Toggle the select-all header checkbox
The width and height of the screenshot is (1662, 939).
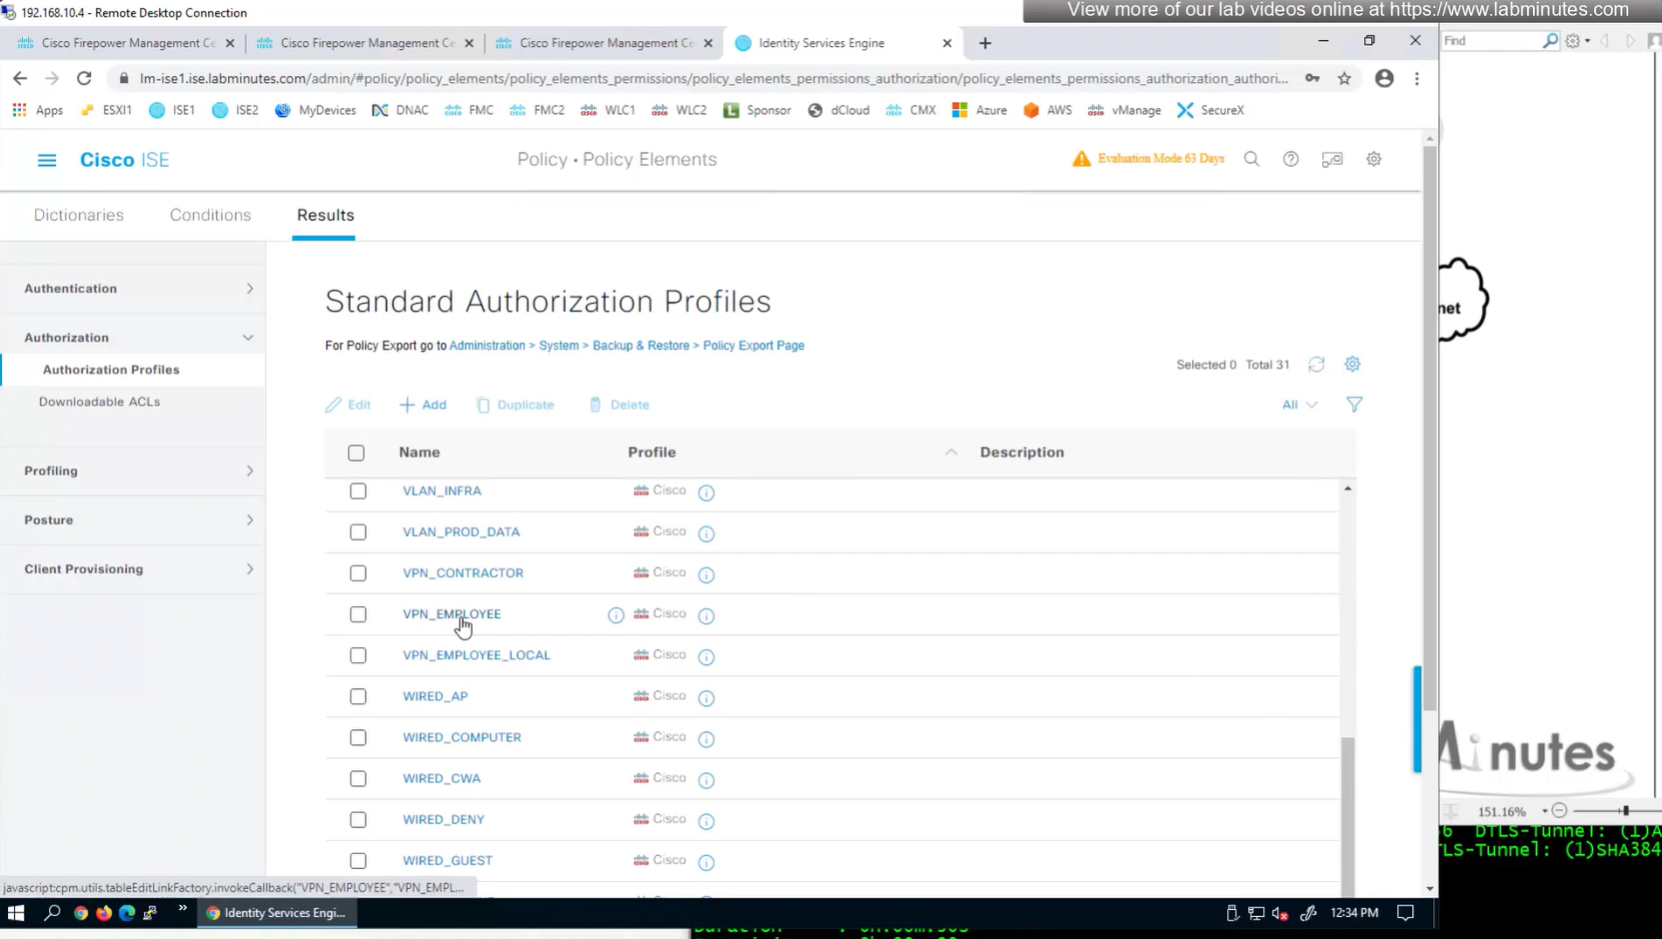[x=356, y=453]
